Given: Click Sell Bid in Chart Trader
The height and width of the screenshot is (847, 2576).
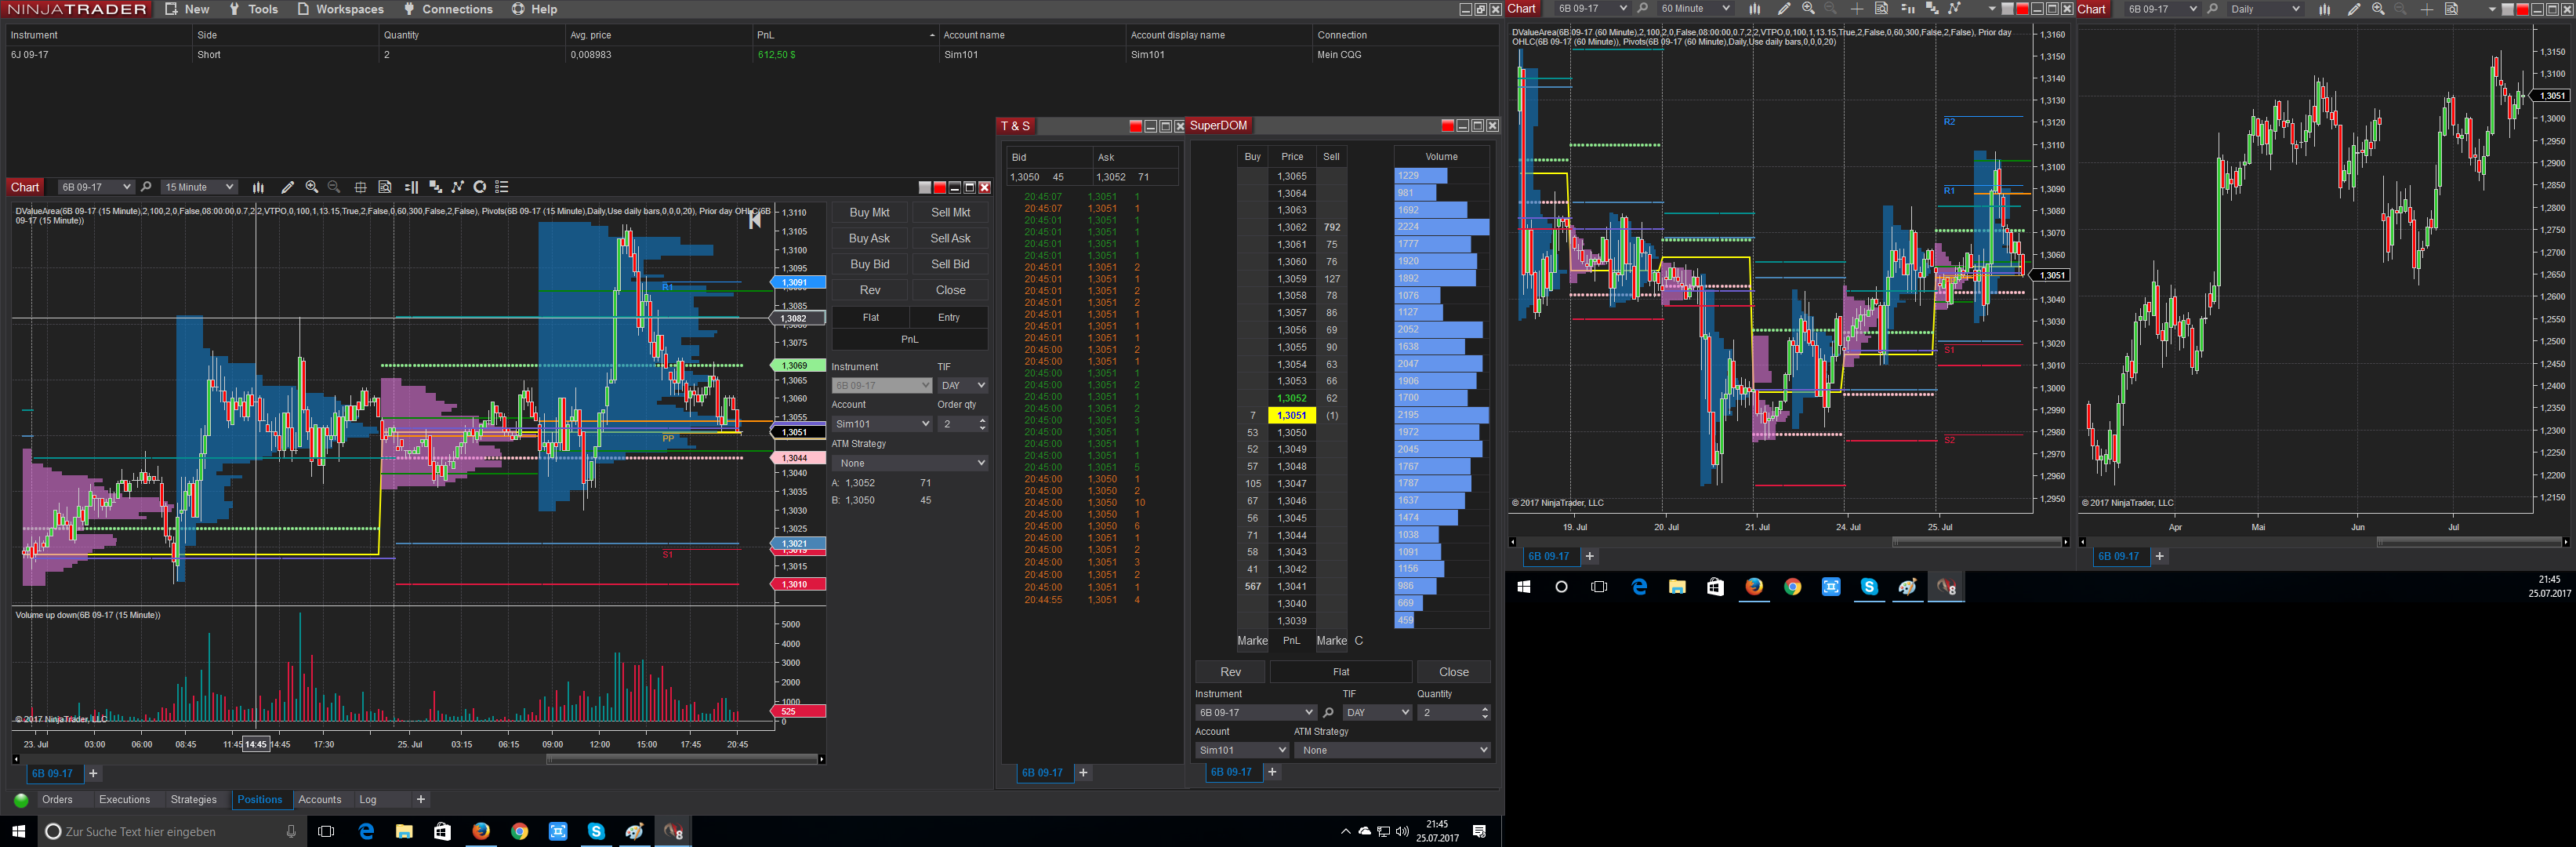Looking at the screenshot, I should (950, 265).
